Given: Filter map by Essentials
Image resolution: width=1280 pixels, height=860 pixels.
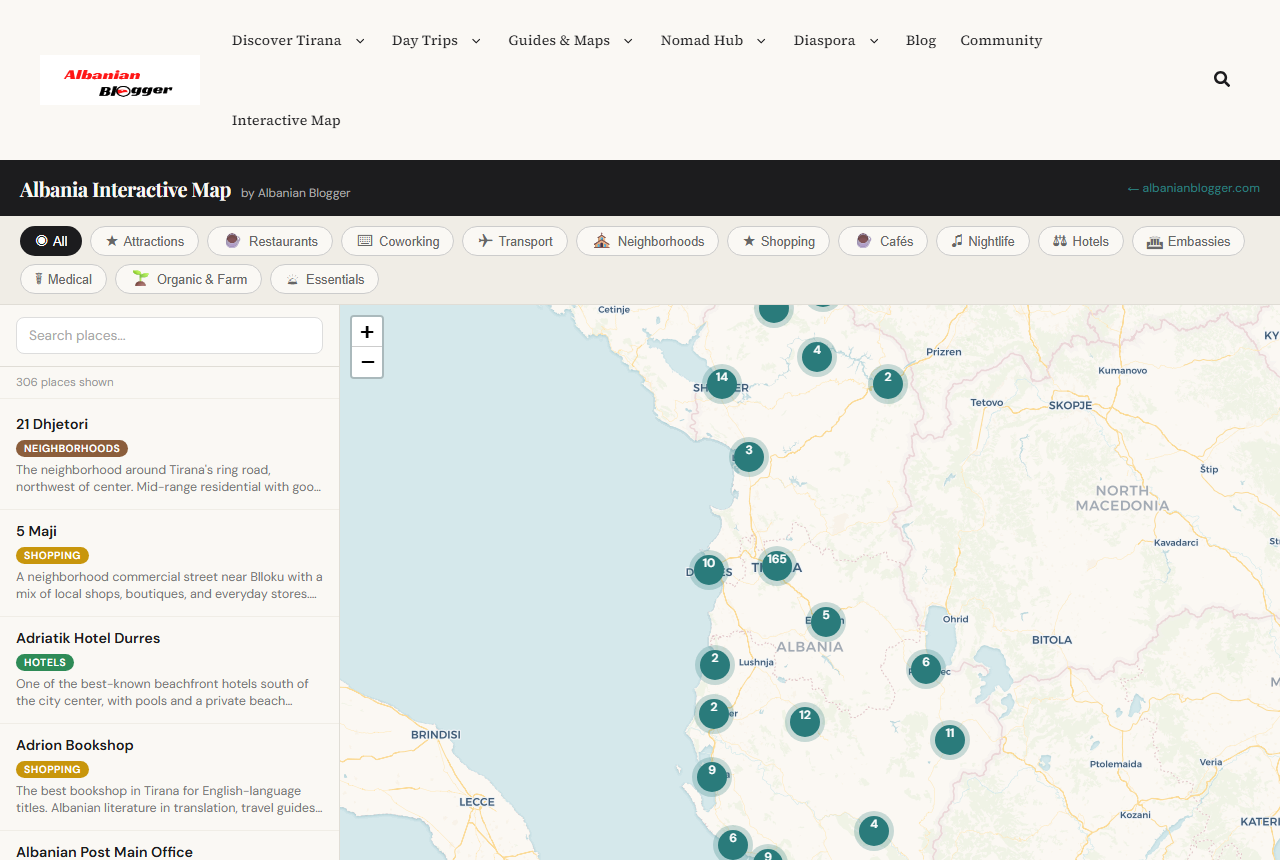Looking at the screenshot, I should (x=325, y=279).
